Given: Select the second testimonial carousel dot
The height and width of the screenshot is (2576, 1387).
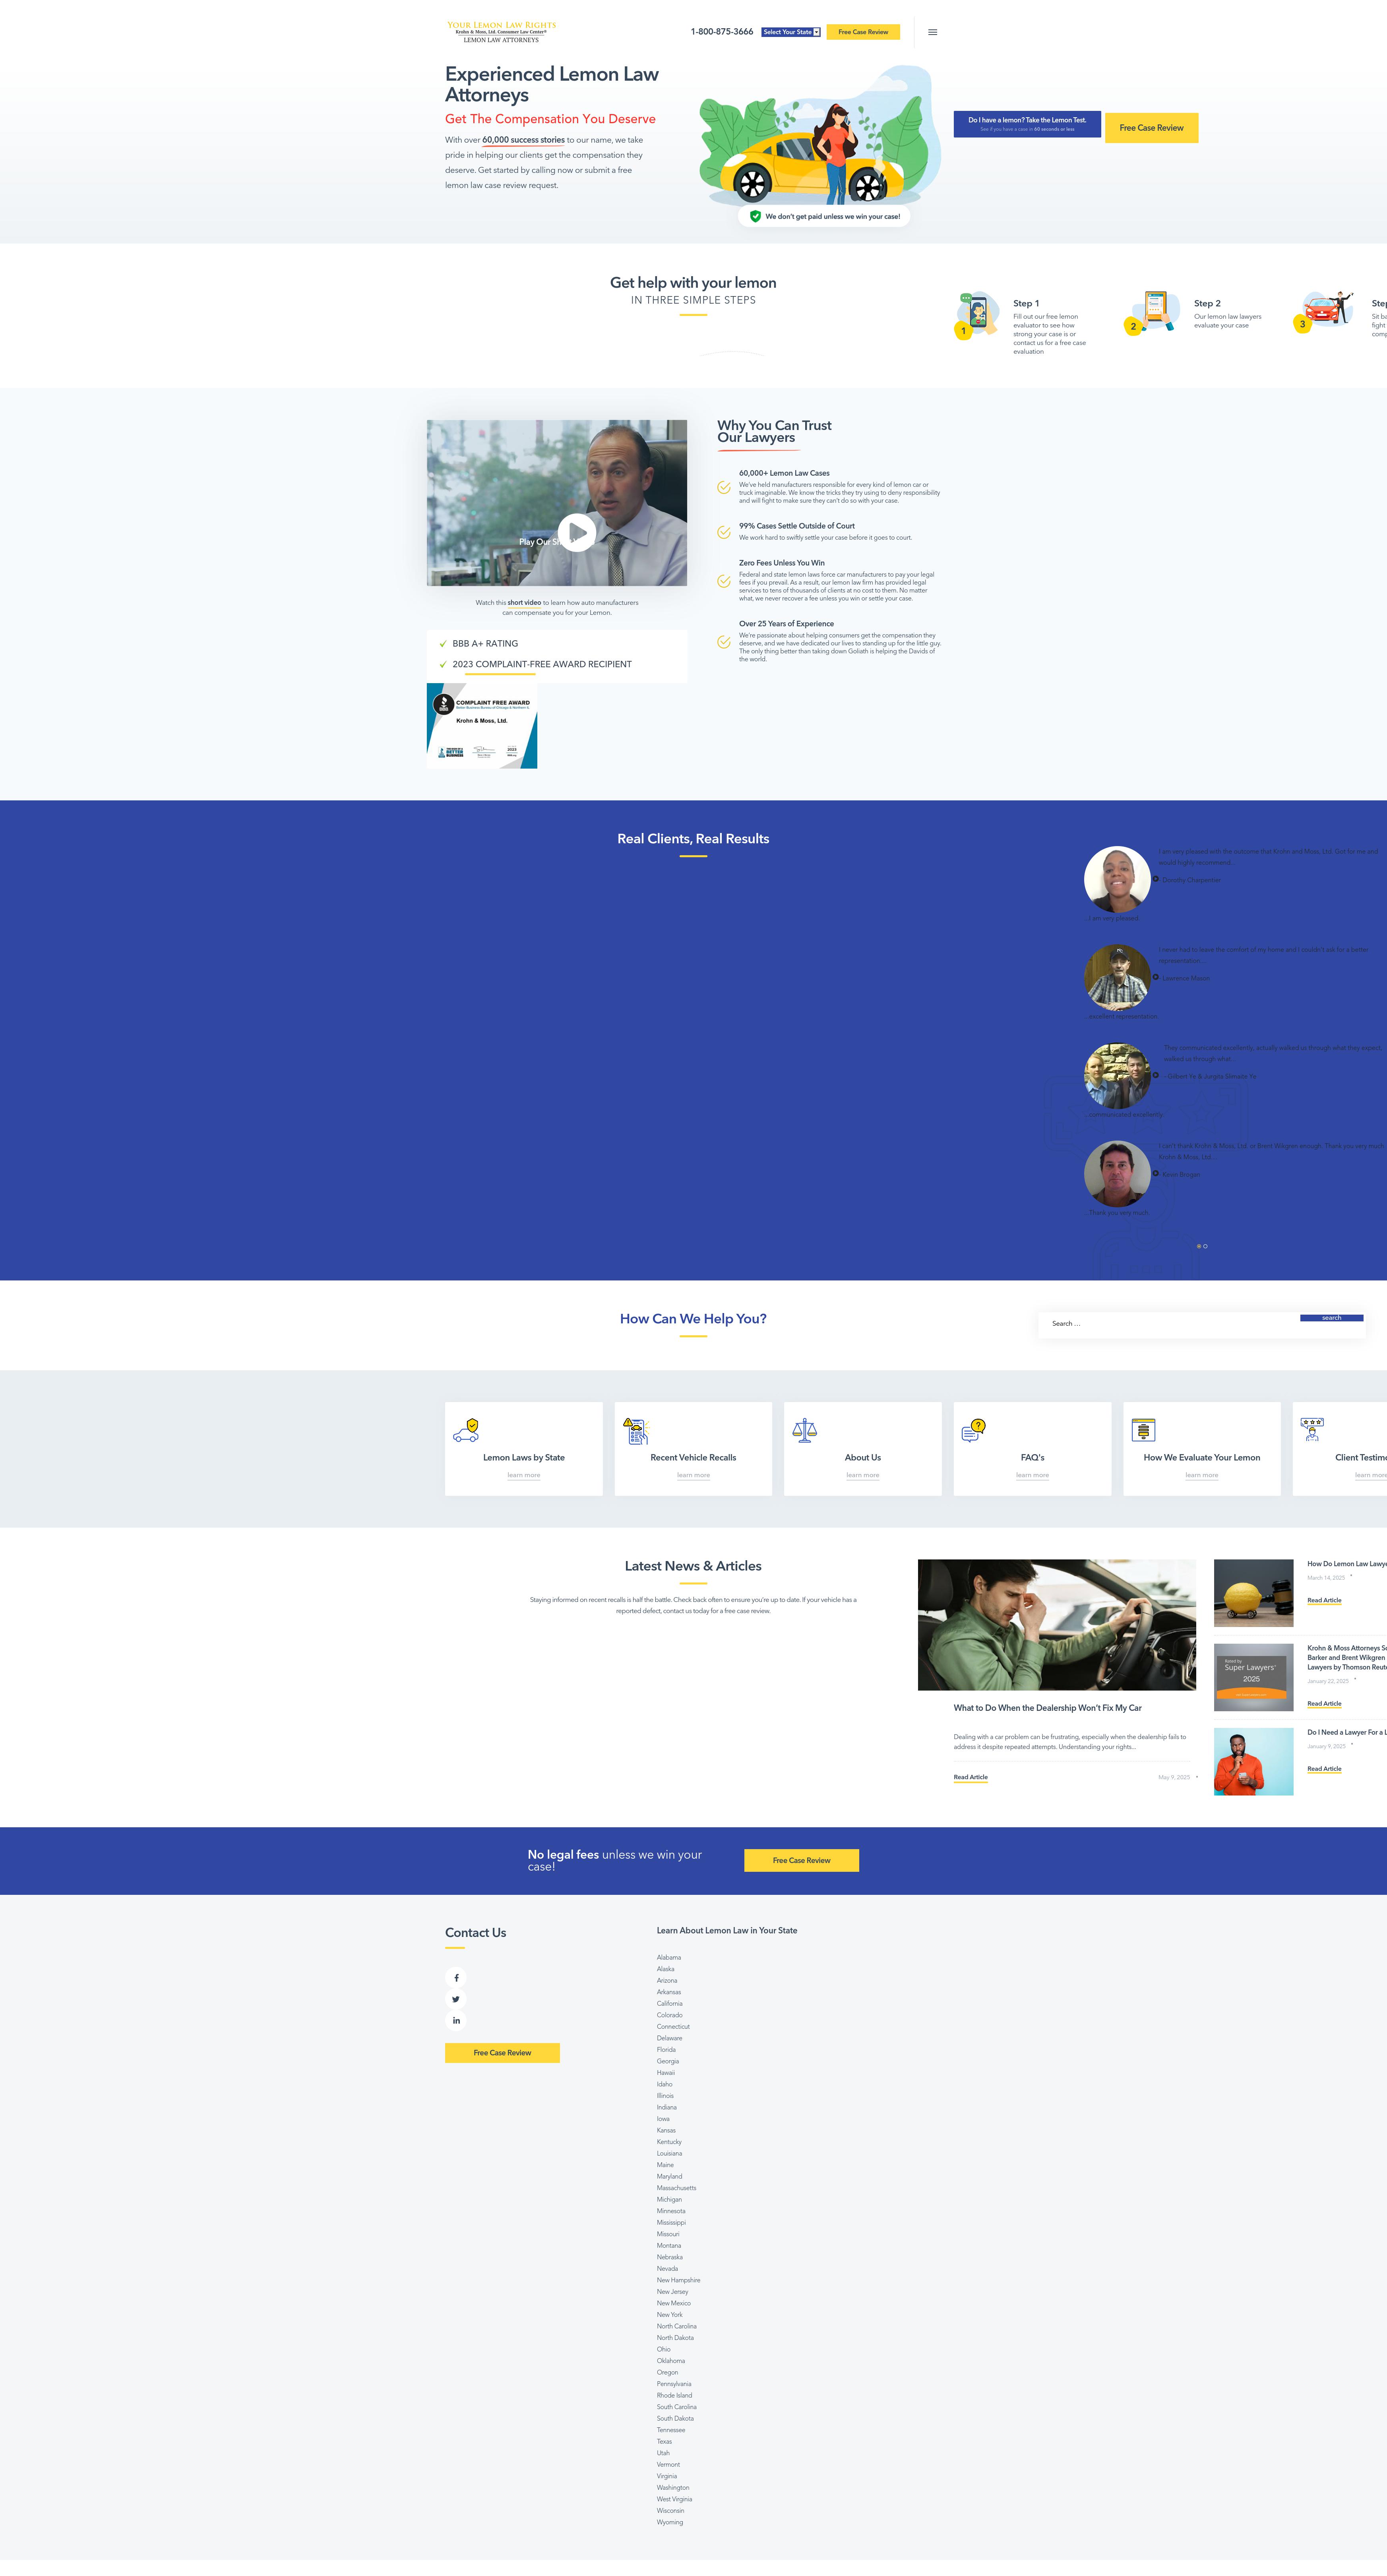Looking at the screenshot, I should point(1205,1246).
